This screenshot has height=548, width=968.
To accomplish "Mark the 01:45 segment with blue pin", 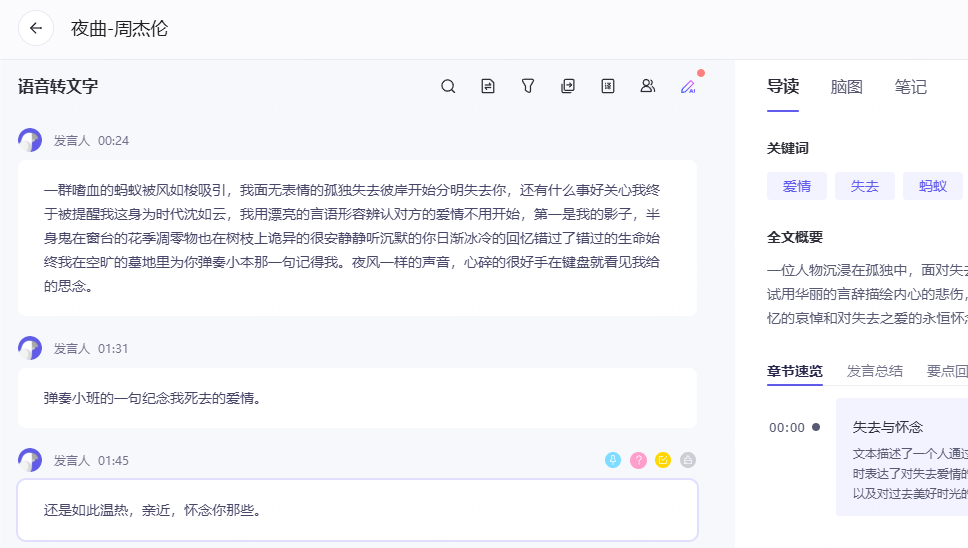I will click(x=613, y=460).
